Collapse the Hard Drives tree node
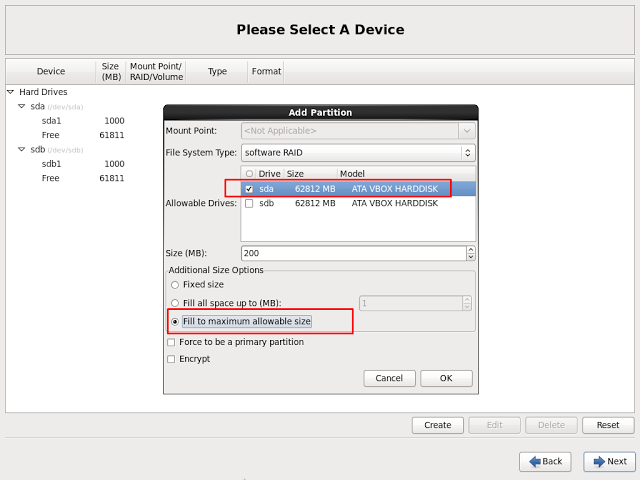The width and height of the screenshot is (640, 480). (x=12, y=92)
